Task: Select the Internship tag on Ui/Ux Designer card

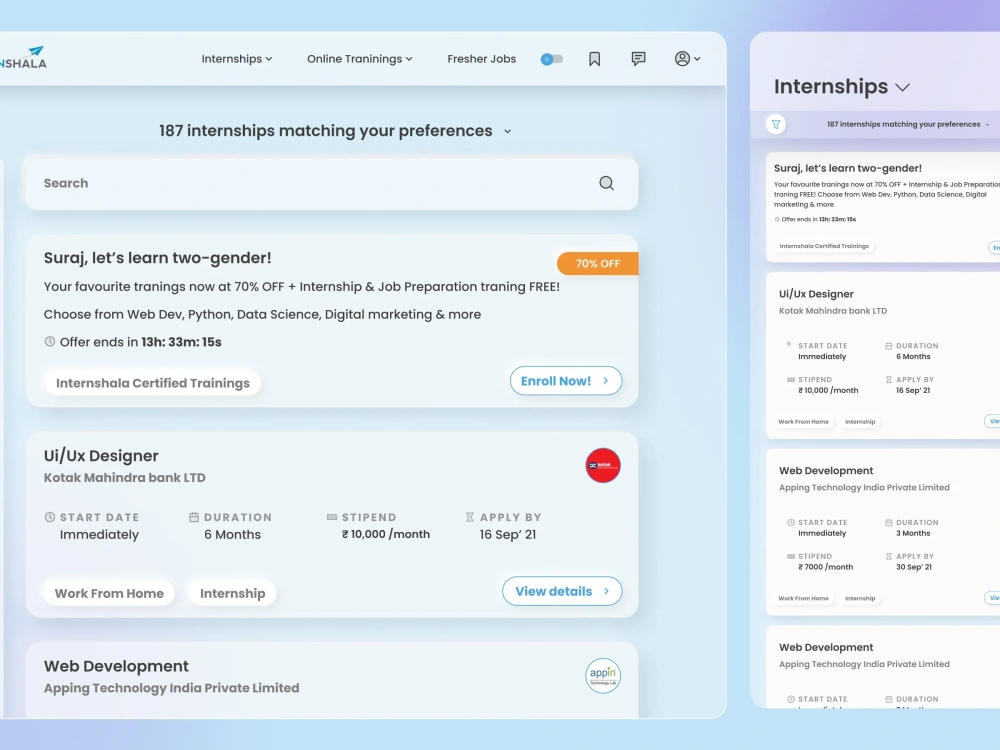Action: (x=232, y=594)
